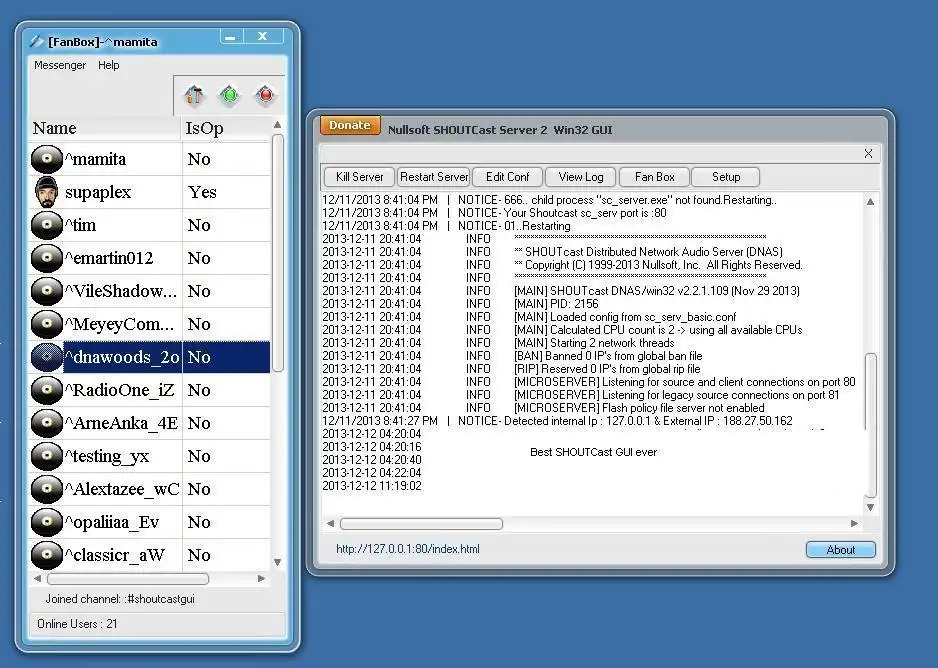Click the disc avatar next to ^Alextazee_wC
The width and height of the screenshot is (938, 668).
[x=47, y=489]
